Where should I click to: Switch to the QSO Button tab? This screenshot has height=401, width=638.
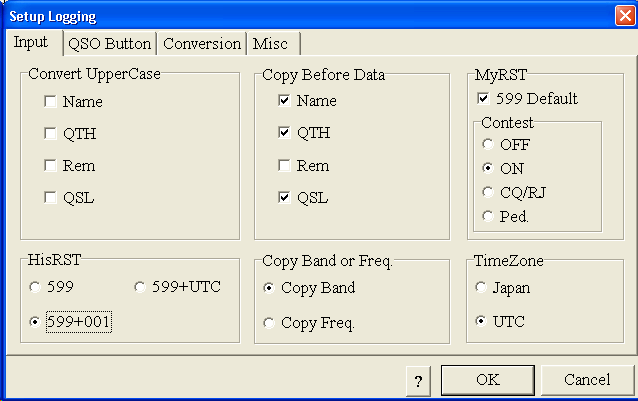(x=109, y=44)
